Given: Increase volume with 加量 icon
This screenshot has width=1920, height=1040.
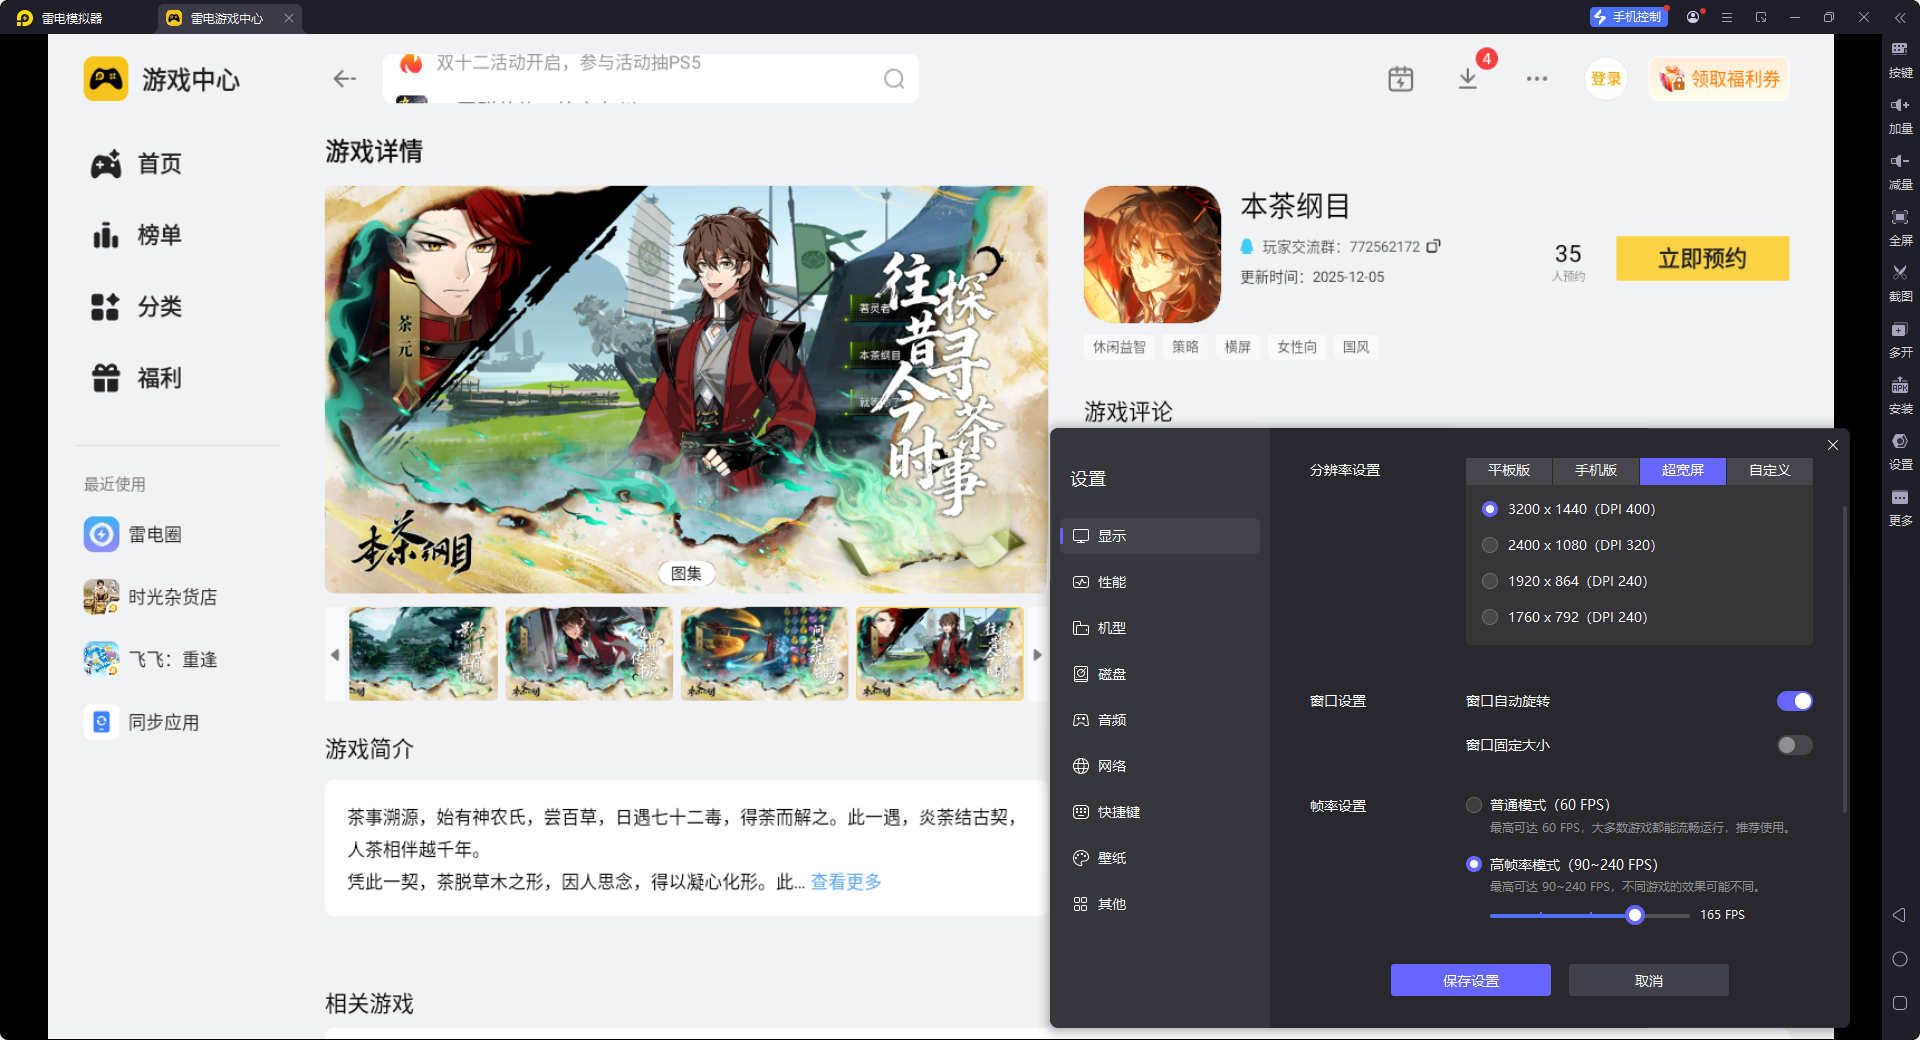Looking at the screenshot, I should click(1900, 115).
